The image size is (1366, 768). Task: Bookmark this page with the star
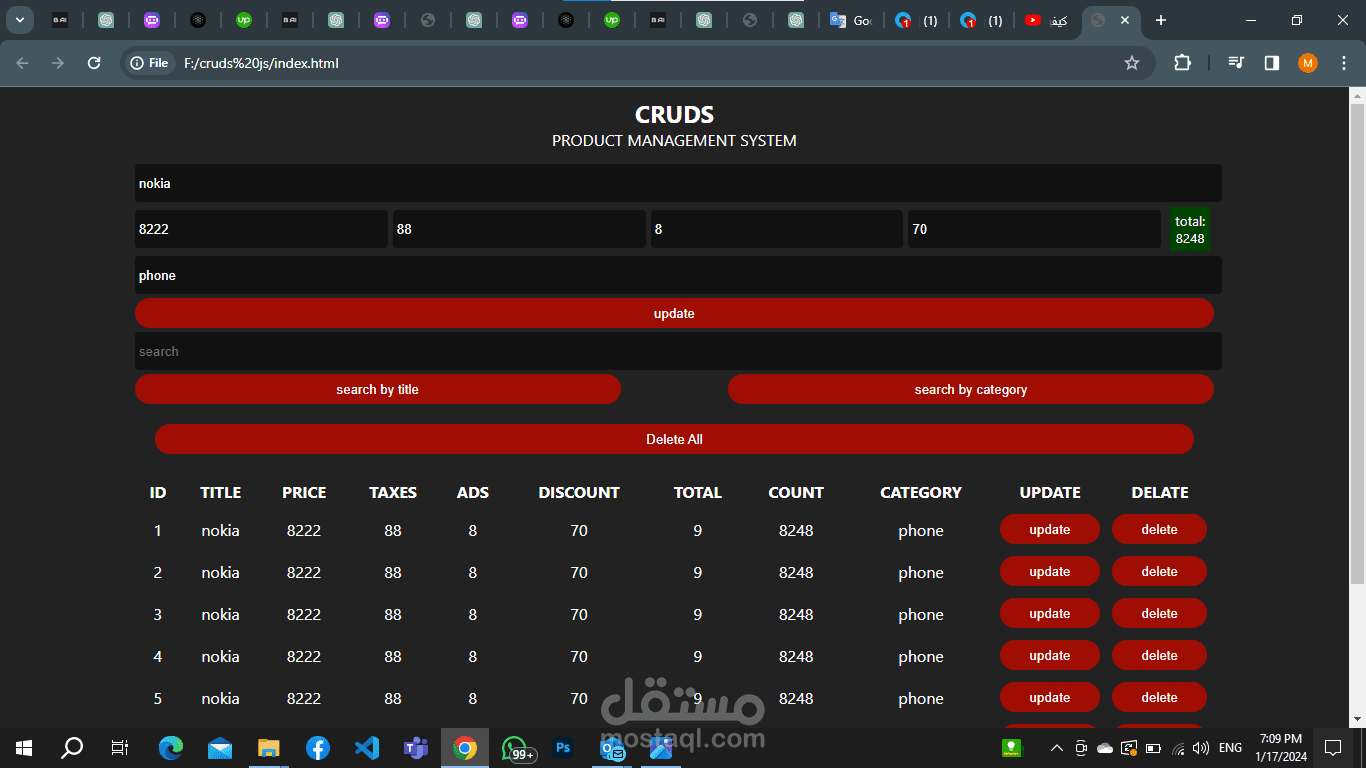click(x=1132, y=63)
